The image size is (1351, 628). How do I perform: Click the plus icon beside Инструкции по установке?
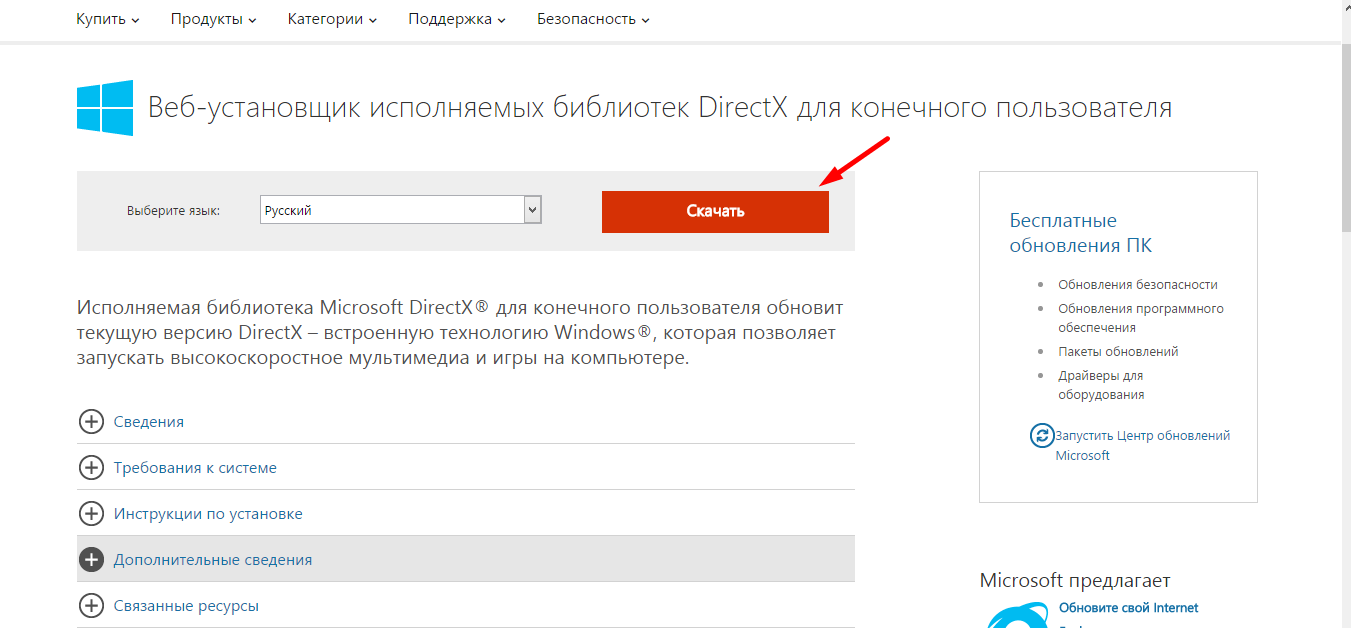coord(91,514)
